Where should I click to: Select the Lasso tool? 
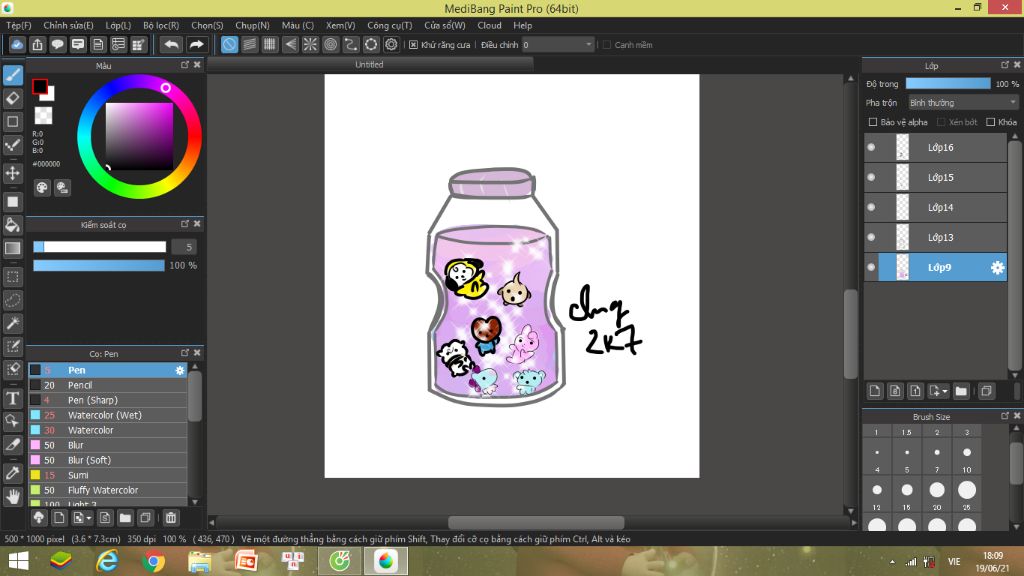[12, 300]
